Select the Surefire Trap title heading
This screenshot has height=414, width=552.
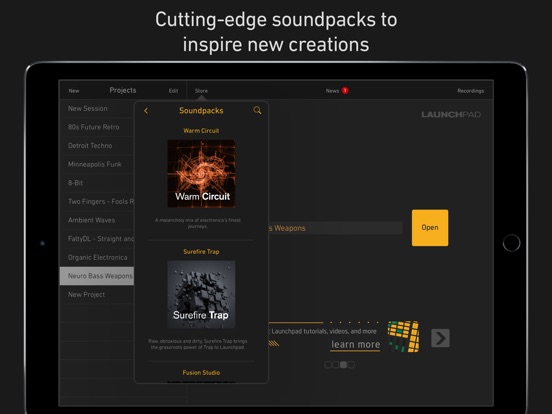click(x=201, y=252)
